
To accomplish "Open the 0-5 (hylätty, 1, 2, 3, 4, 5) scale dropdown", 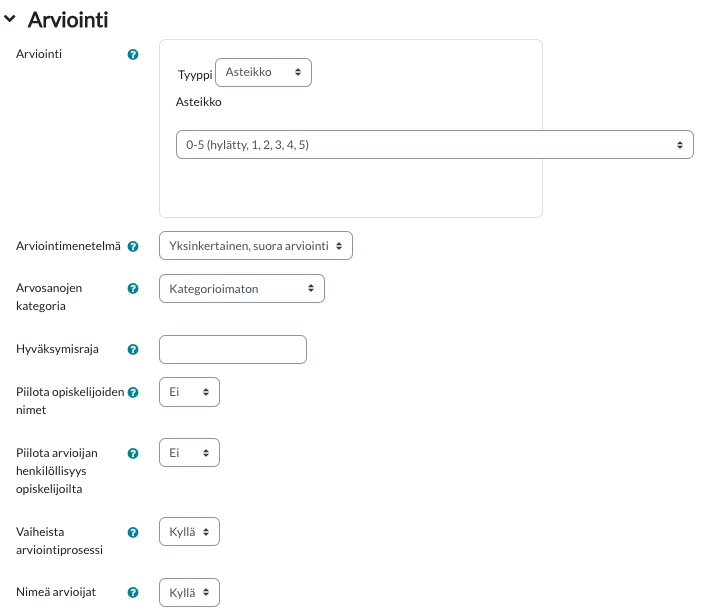I will point(434,145).
